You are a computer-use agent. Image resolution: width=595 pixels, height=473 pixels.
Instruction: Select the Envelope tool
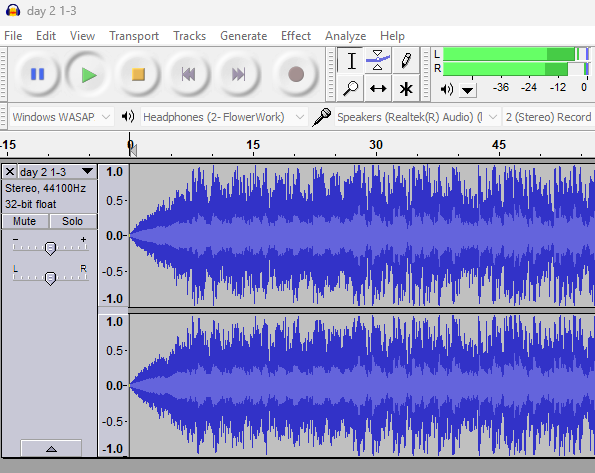pyautogui.click(x=378, y=61)
